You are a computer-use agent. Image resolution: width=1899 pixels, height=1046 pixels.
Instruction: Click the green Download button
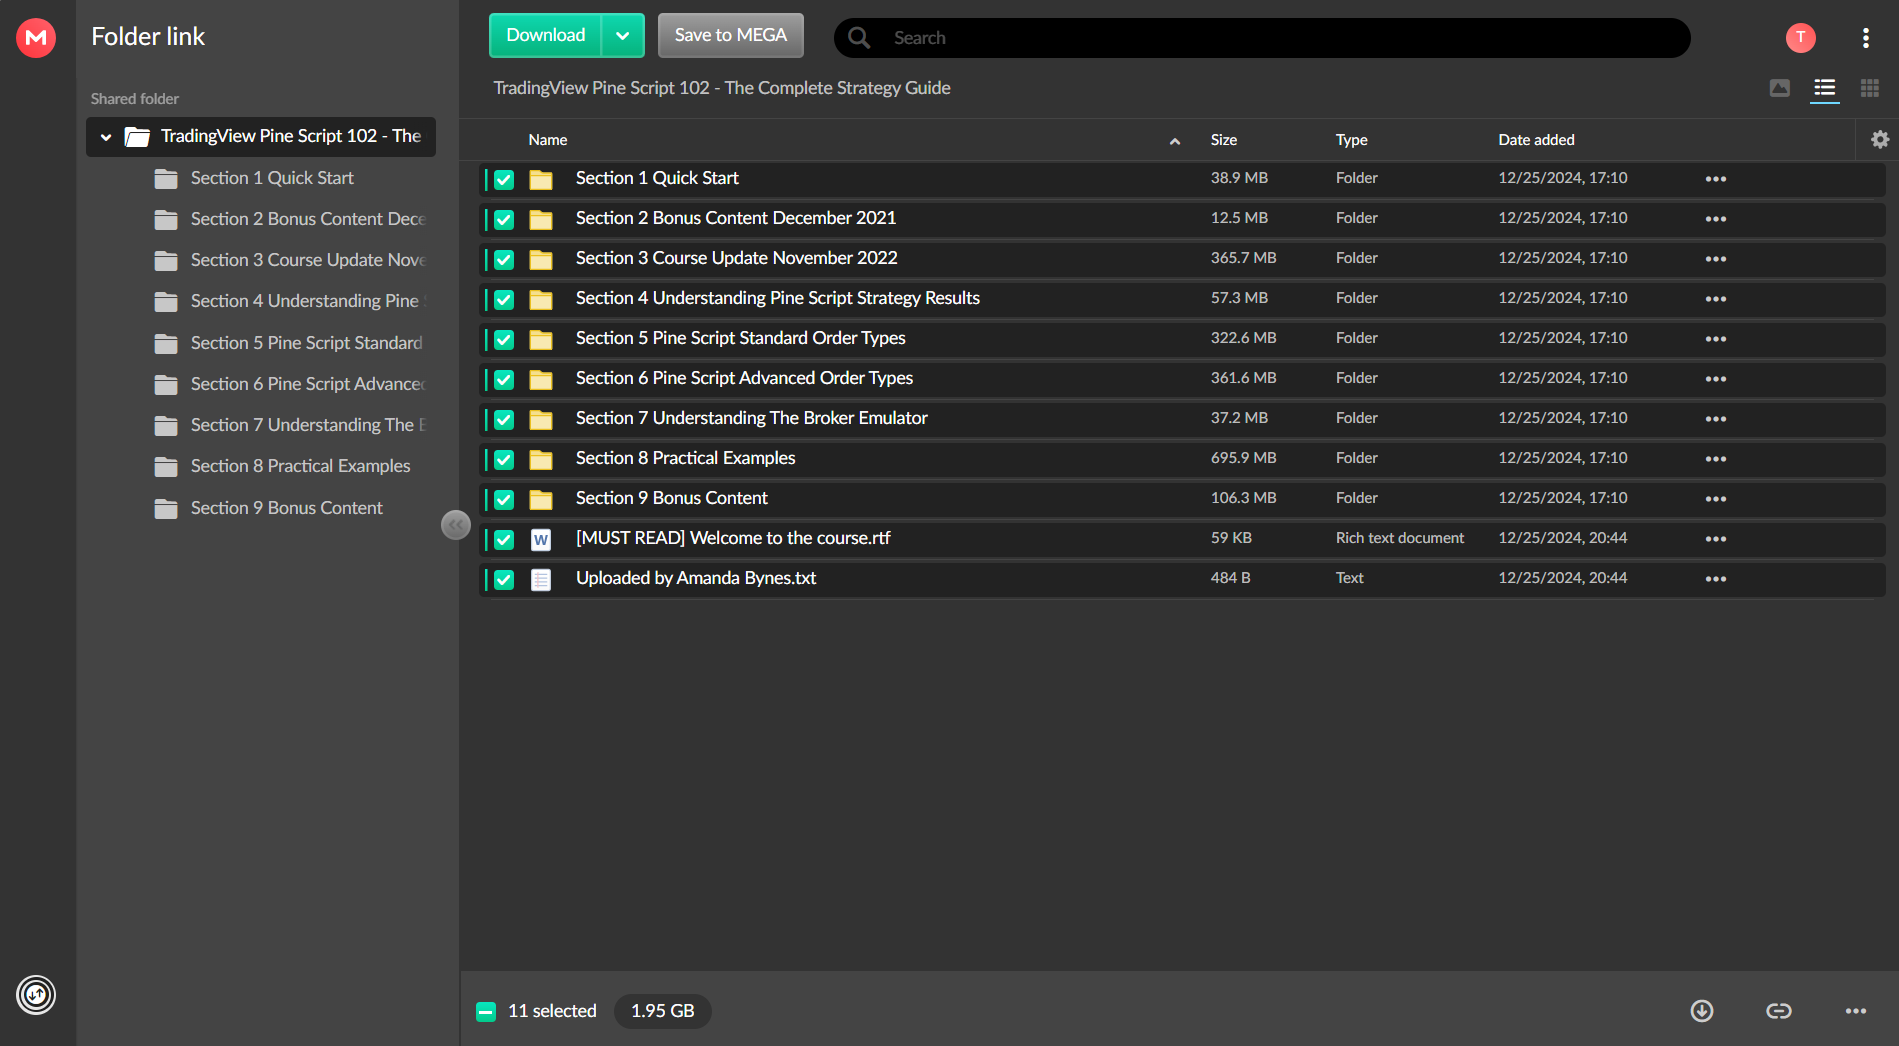545,36
